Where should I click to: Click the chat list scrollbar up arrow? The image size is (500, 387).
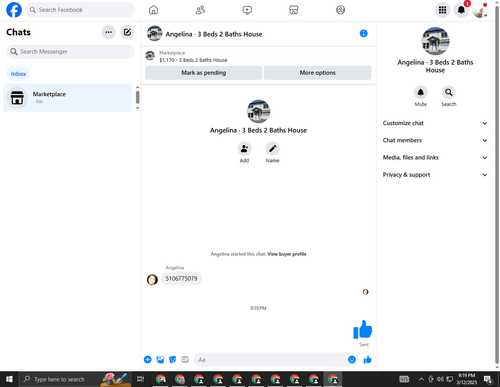click(x=137, y=87)
